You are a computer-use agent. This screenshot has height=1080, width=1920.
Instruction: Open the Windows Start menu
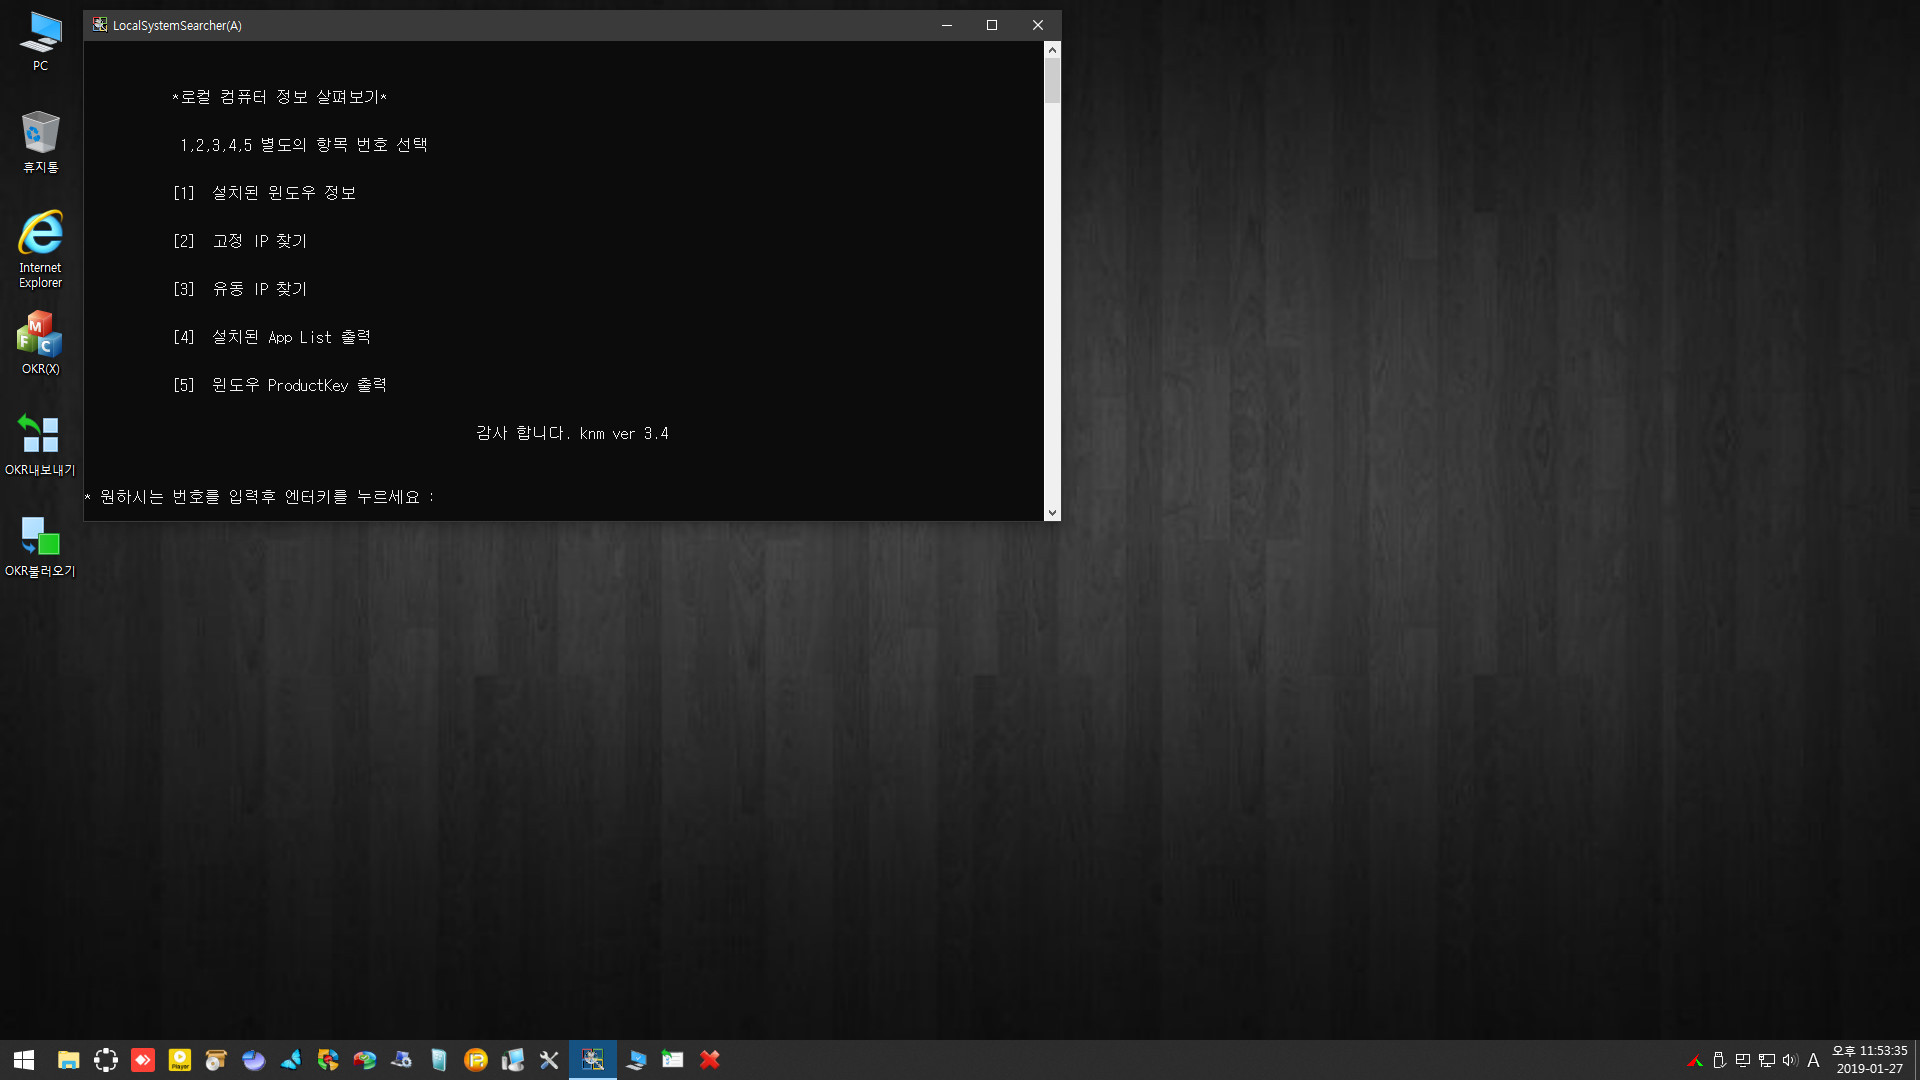(x=24, y=1060)
